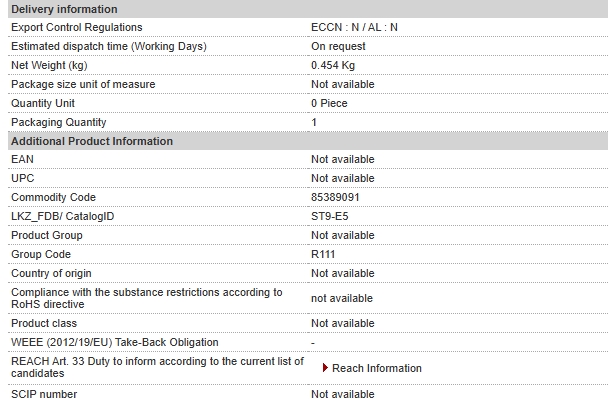Select Not available in Product class row

(343, 323)
